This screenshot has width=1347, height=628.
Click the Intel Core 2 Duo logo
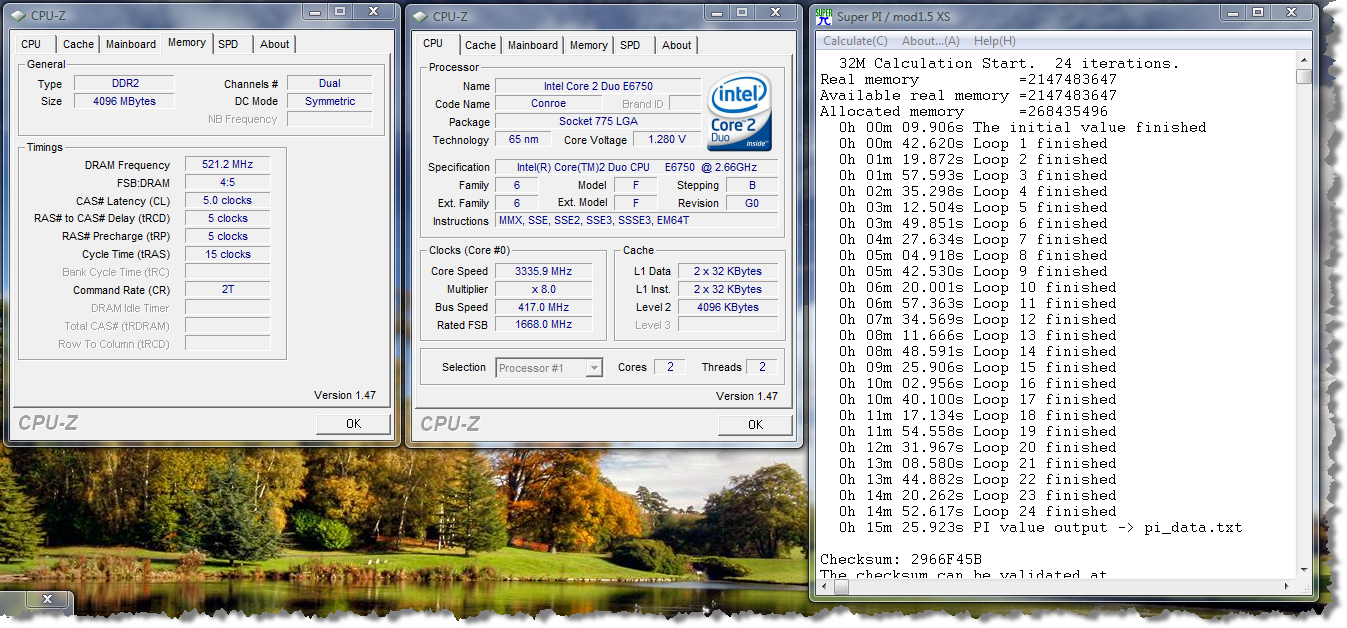pyautogui.click(x=739, y=112)
